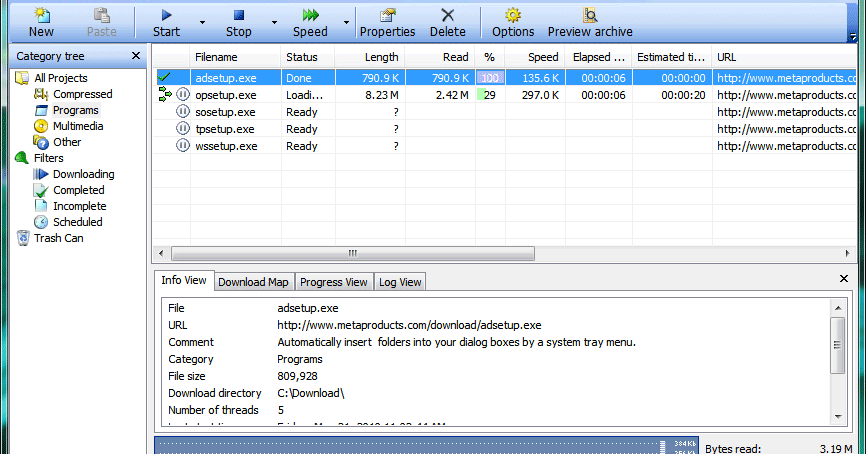Click the loading arrows icon for opsetup.exe
Screen dimensions: 866x454
pyautogui.click(x=165, y=94)
